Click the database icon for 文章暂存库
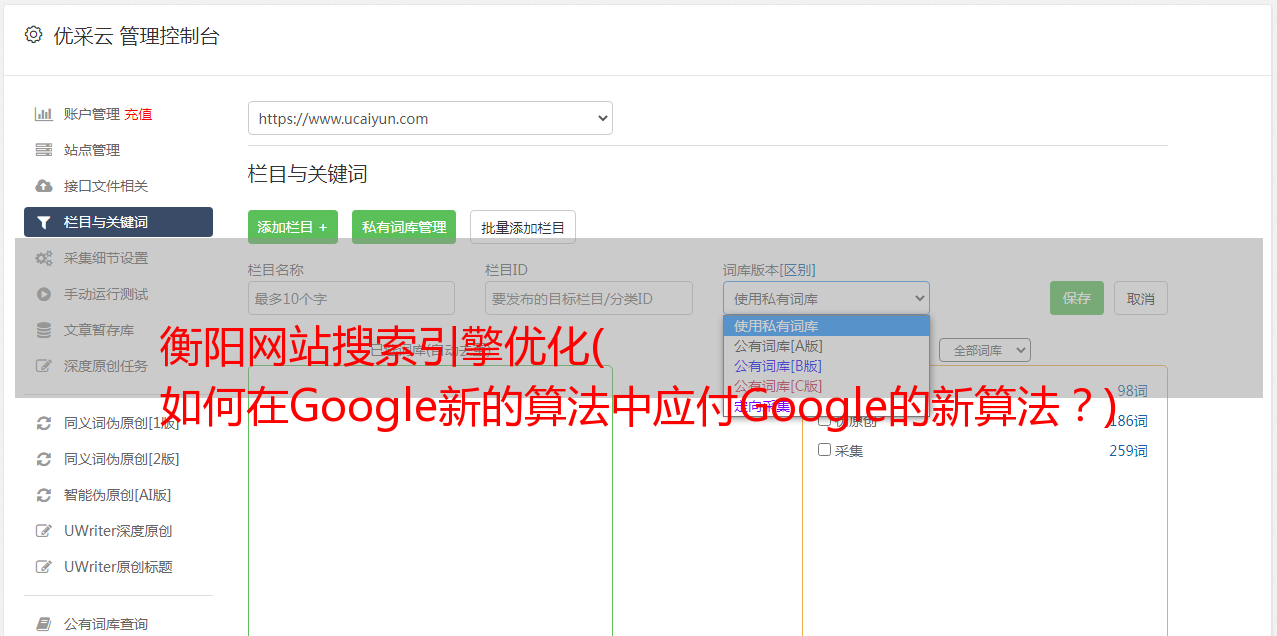1277x636 pixels. tap(44, 330)
